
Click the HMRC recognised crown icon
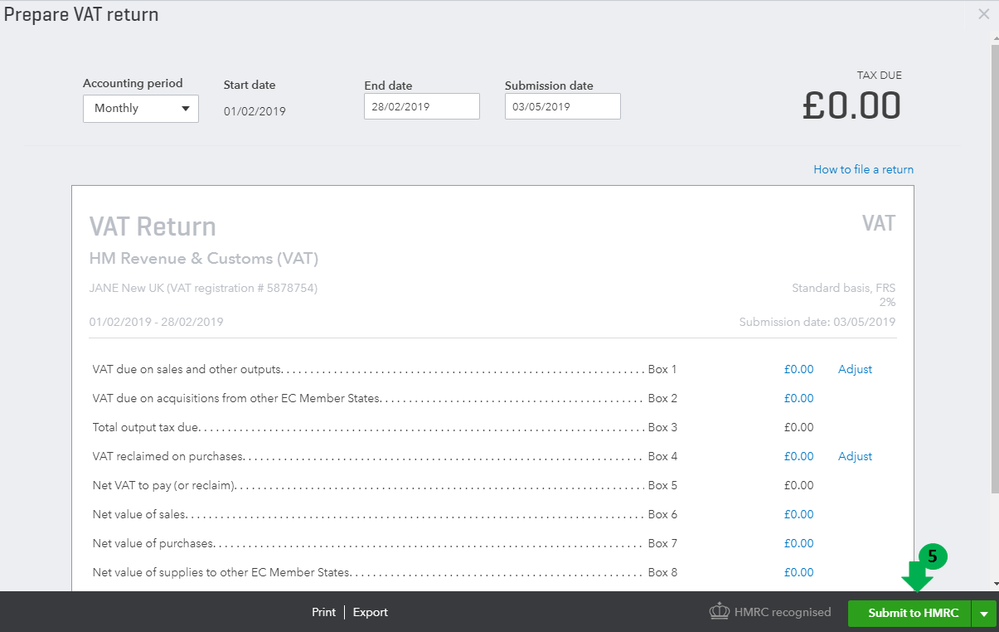click(x=719, y=612)
